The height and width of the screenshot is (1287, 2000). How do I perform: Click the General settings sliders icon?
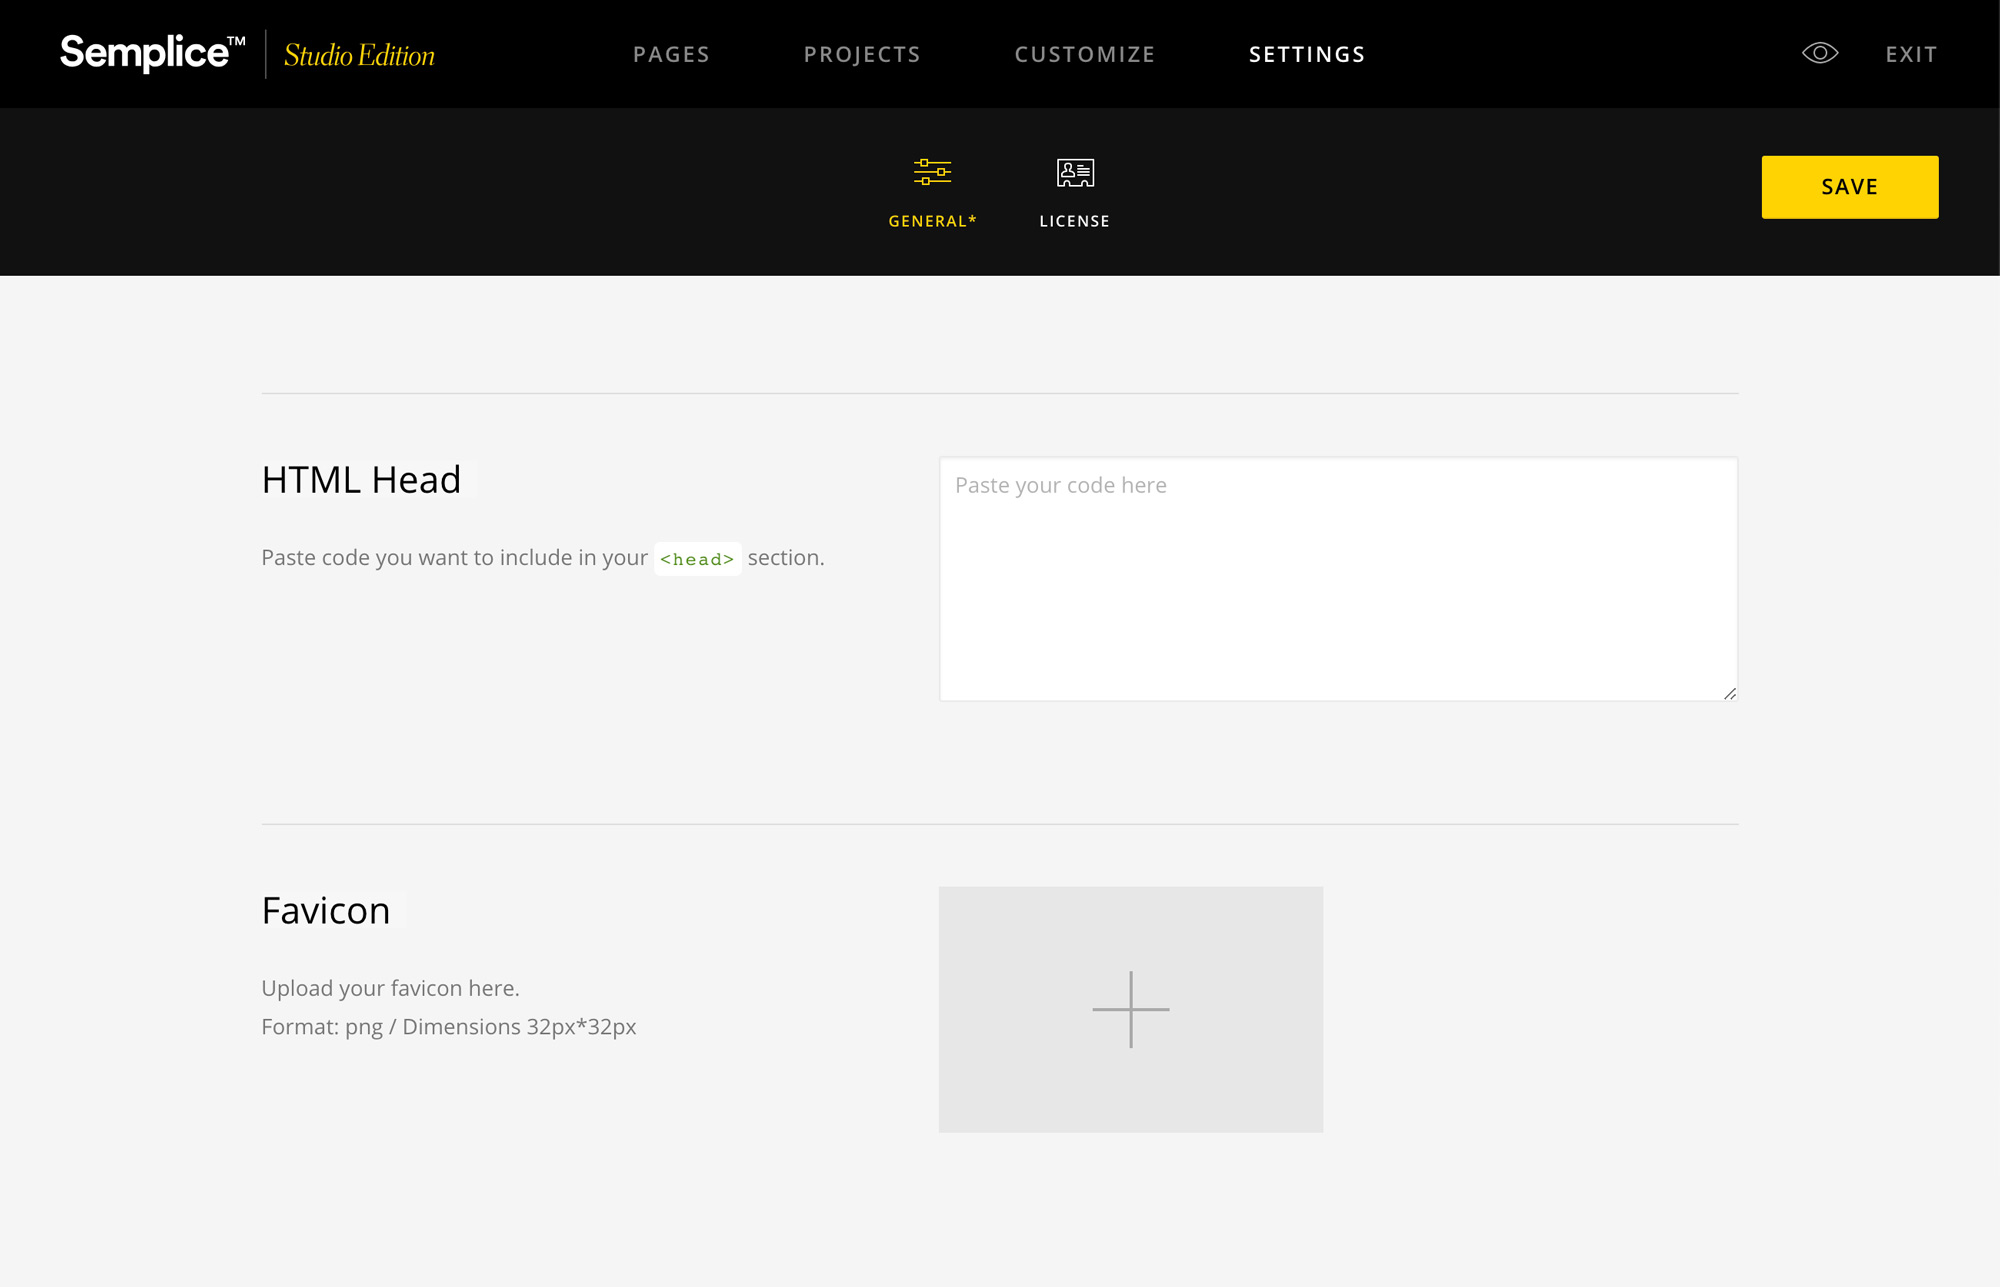[x=932, y=172]
